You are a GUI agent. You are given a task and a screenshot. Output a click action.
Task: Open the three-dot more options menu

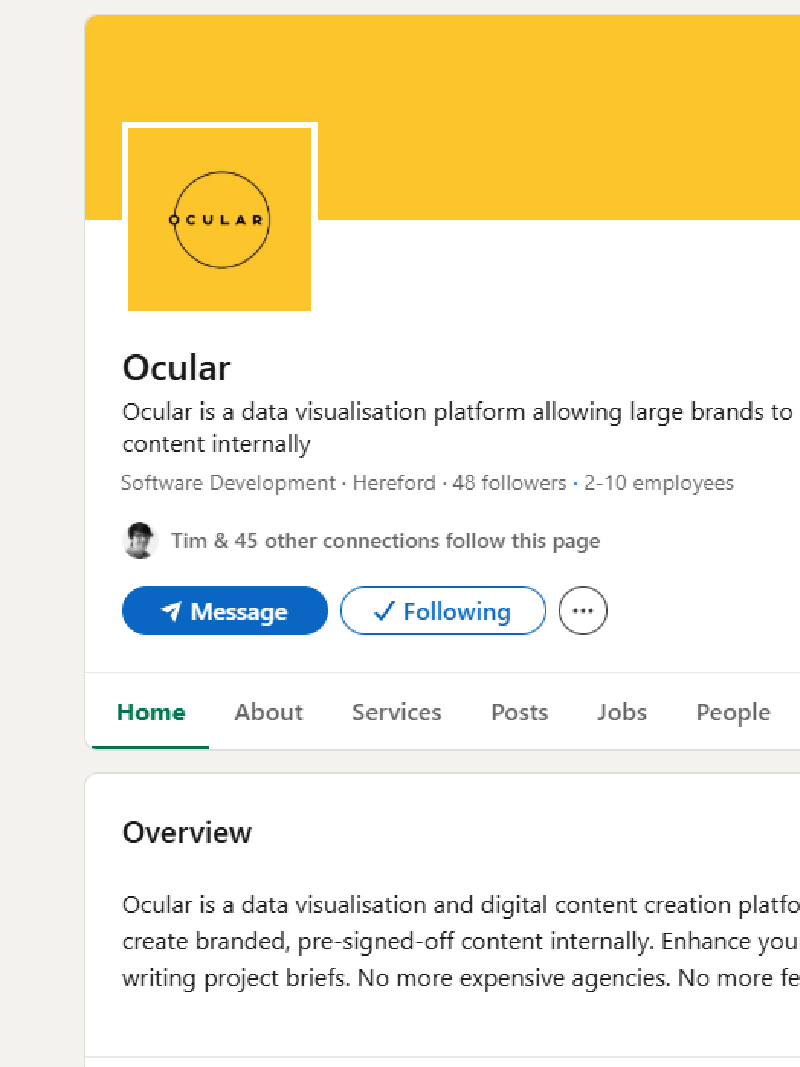tap(583, 611)
